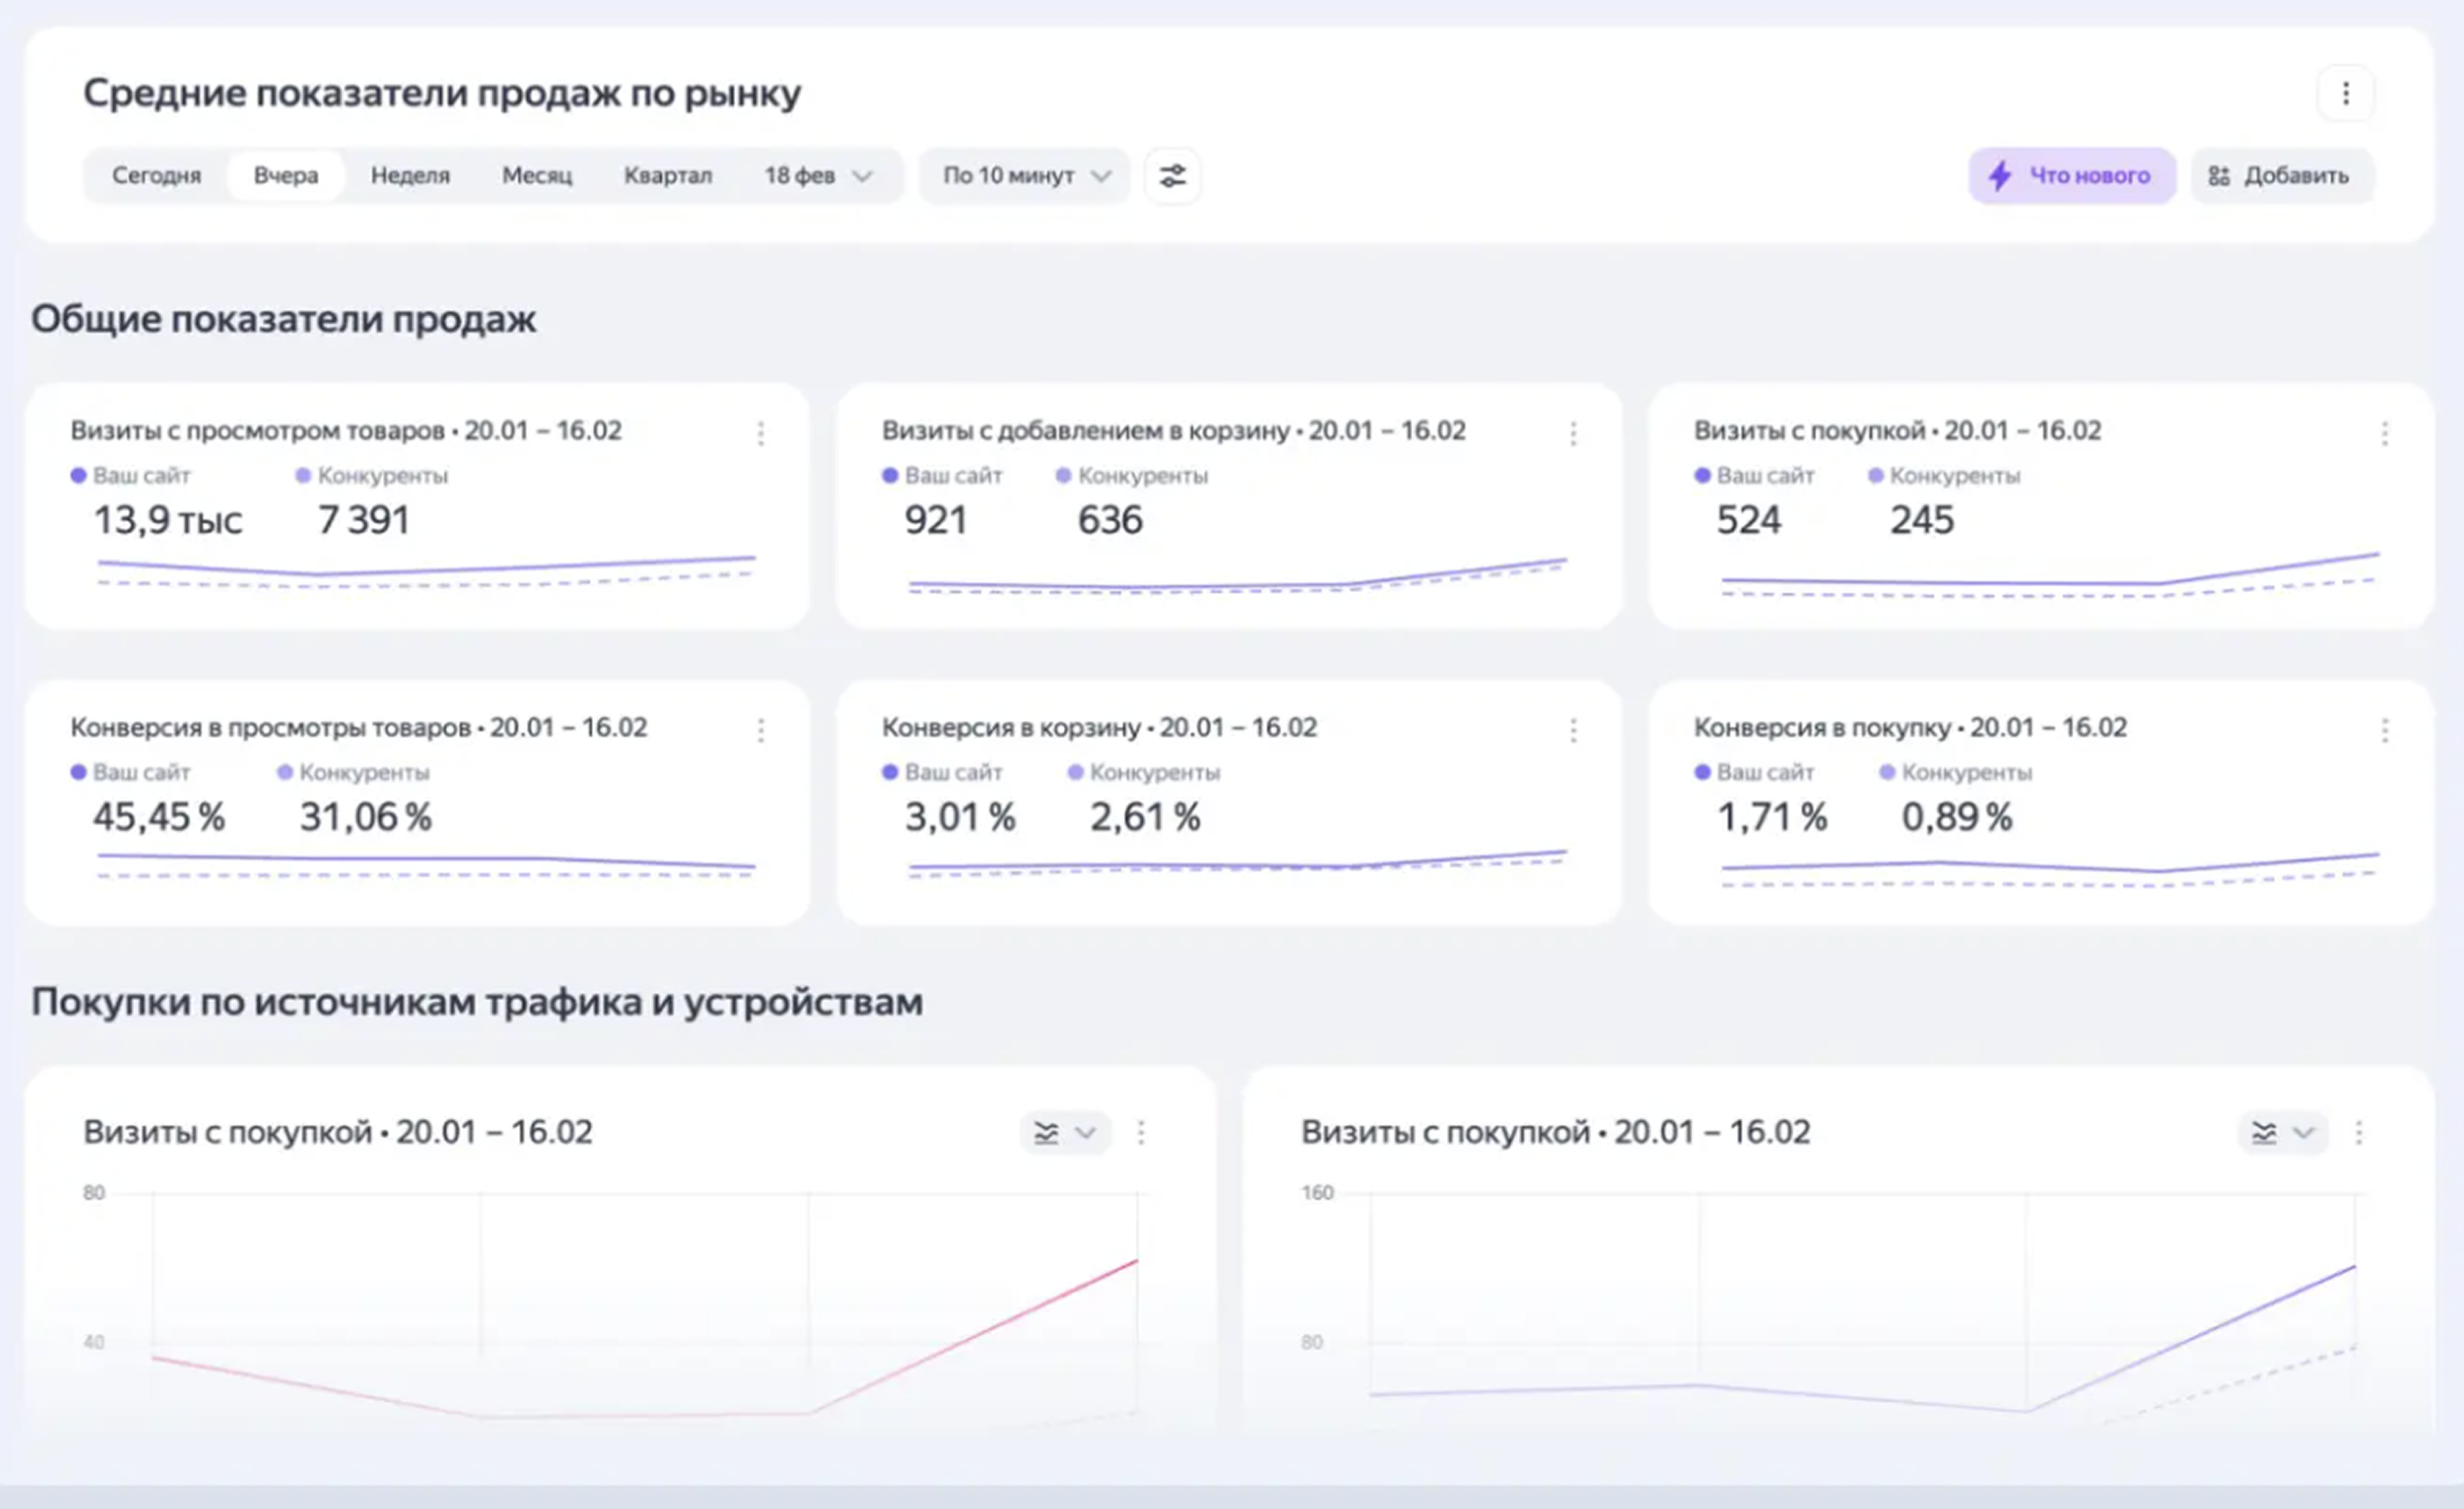
Task: Open top header three-dot menu
Action: click(x=2345, y=94)
